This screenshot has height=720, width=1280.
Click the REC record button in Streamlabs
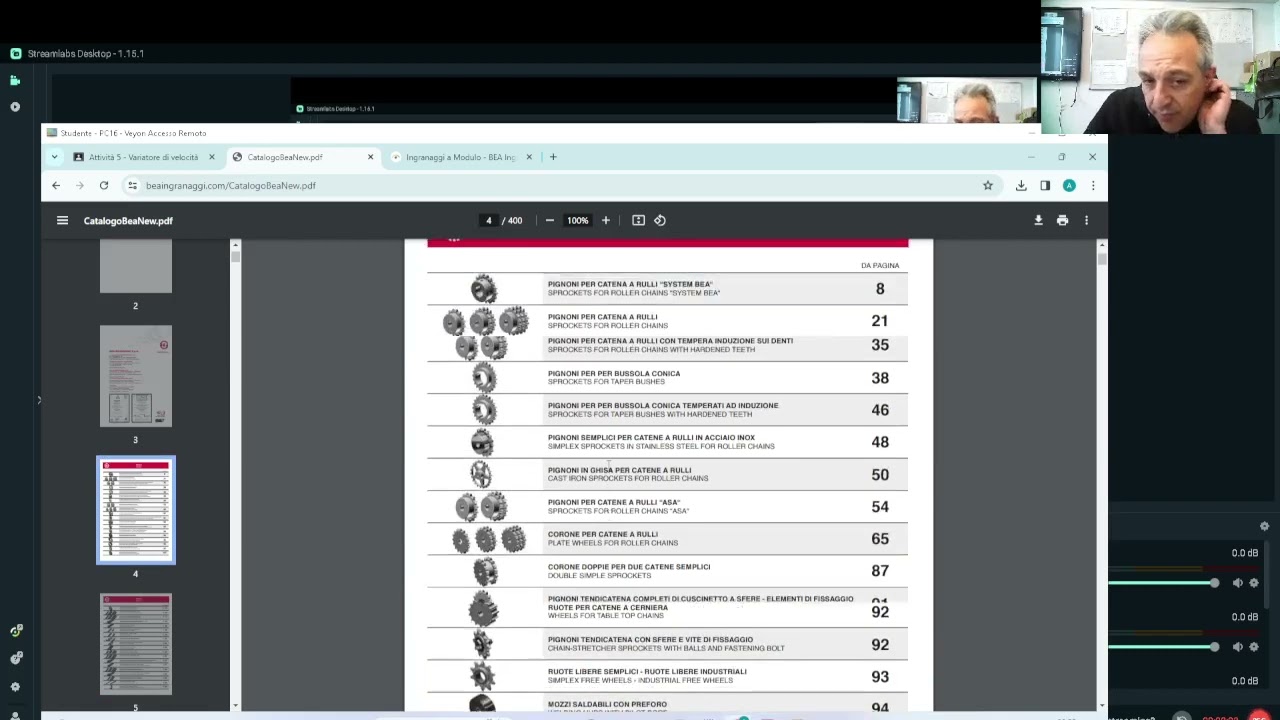tap(1260, 717)
